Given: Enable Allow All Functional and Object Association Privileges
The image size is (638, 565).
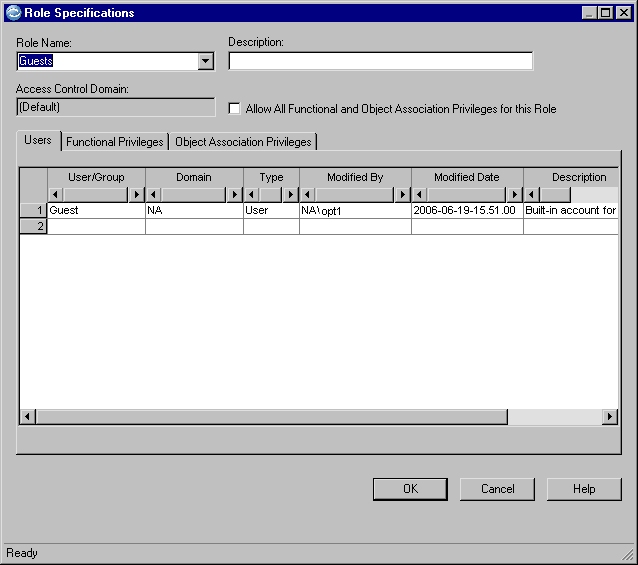Looking at the screenshot, I should pos(234,109).
